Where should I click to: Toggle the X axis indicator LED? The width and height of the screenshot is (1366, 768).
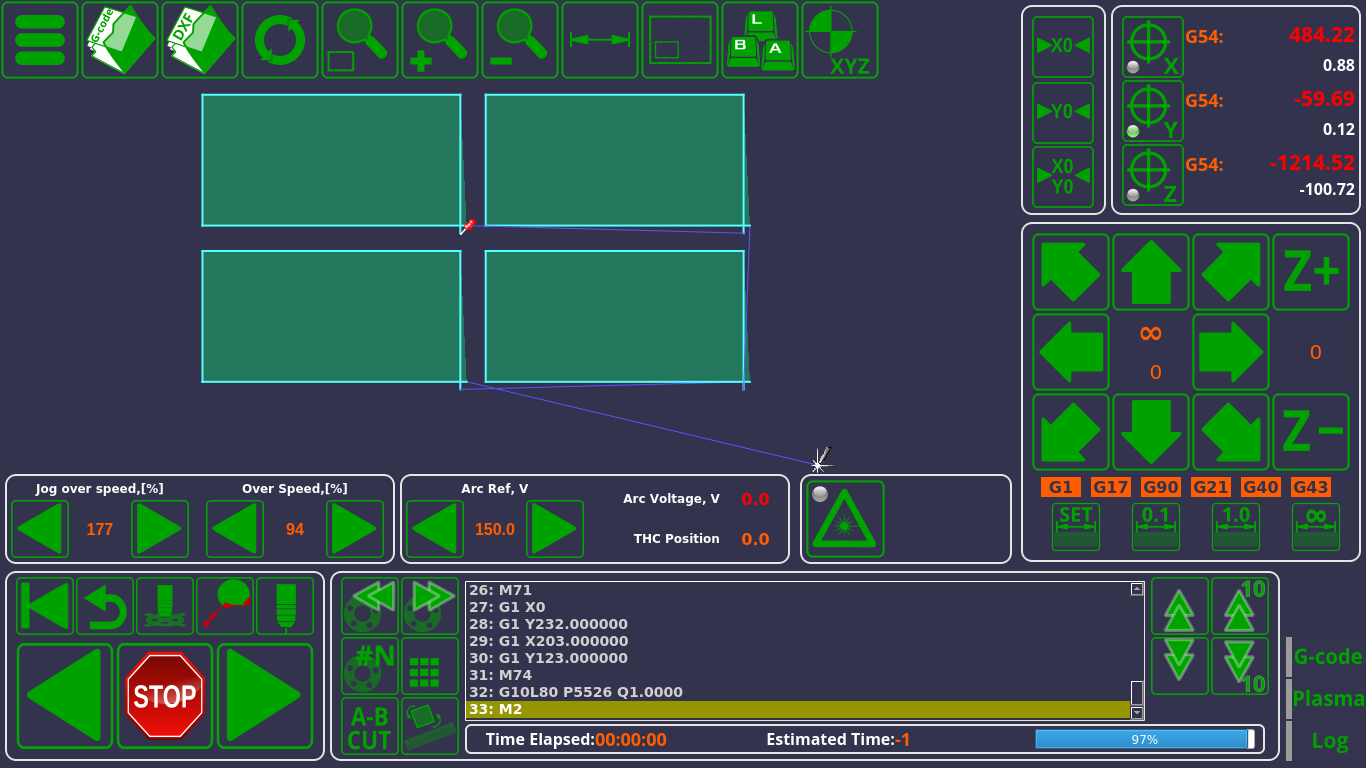[1131, 68]
